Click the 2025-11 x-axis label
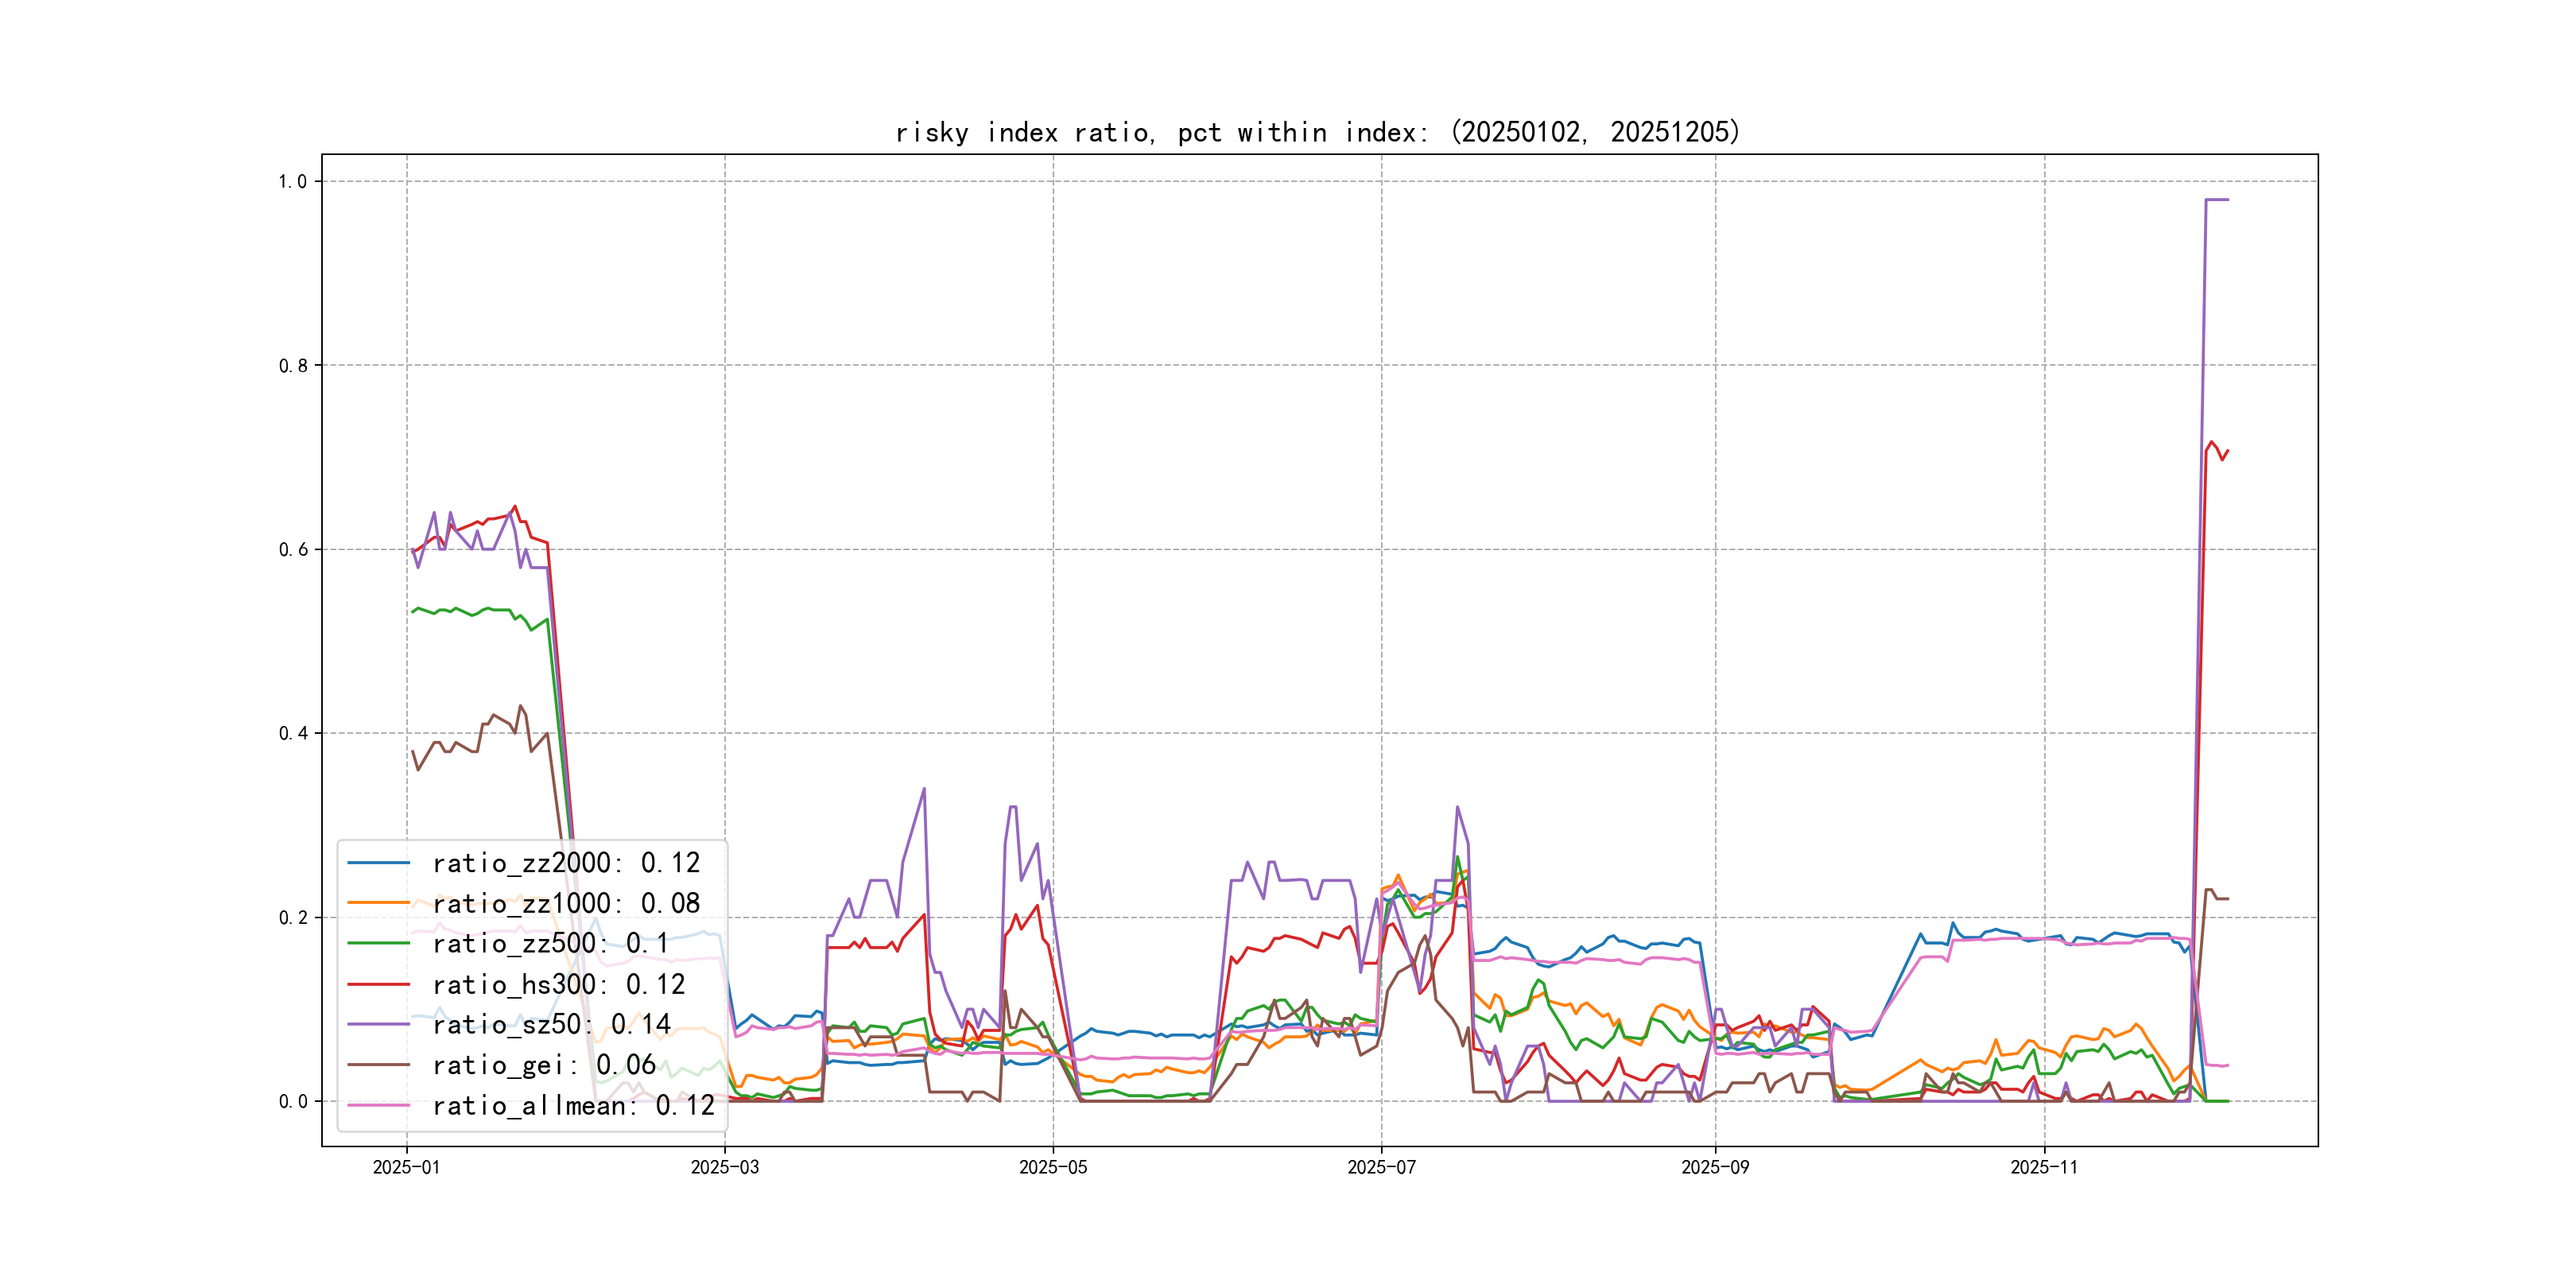 2044,1168
